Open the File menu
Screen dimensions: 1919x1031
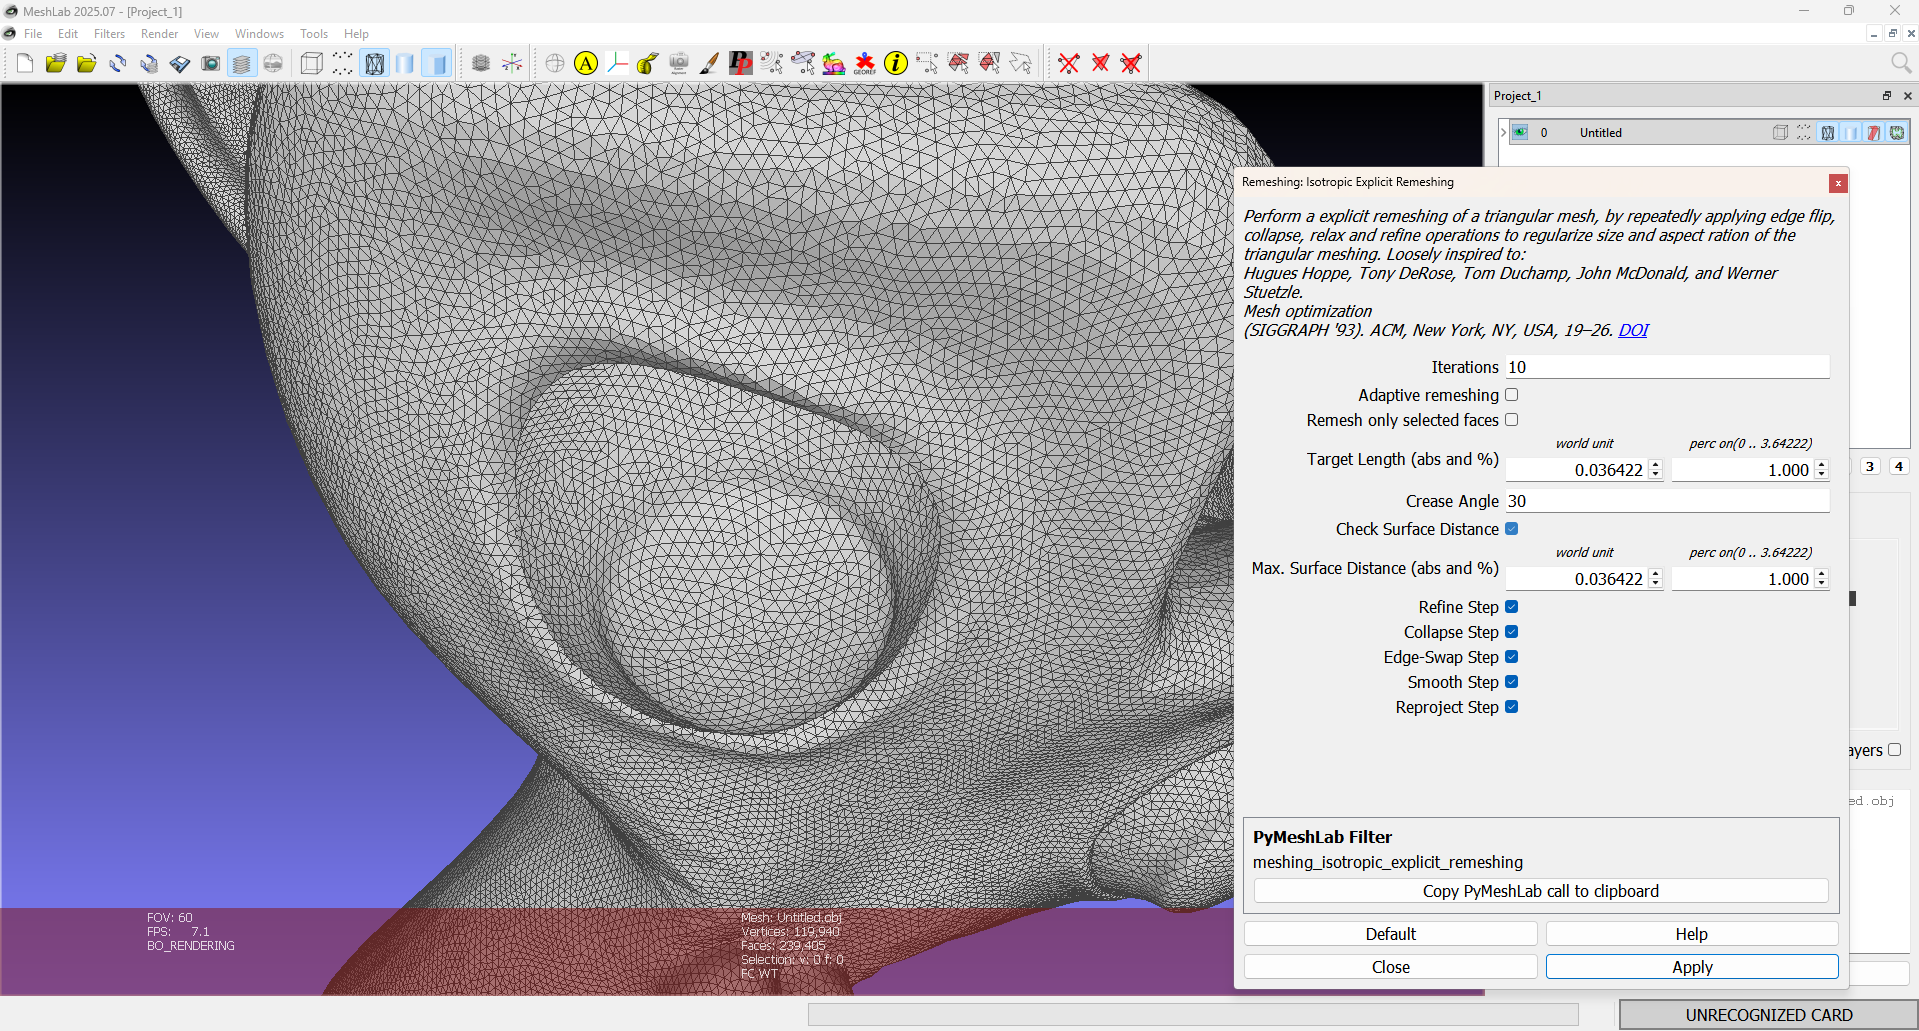pyautogui.click(x=33, y=34)
